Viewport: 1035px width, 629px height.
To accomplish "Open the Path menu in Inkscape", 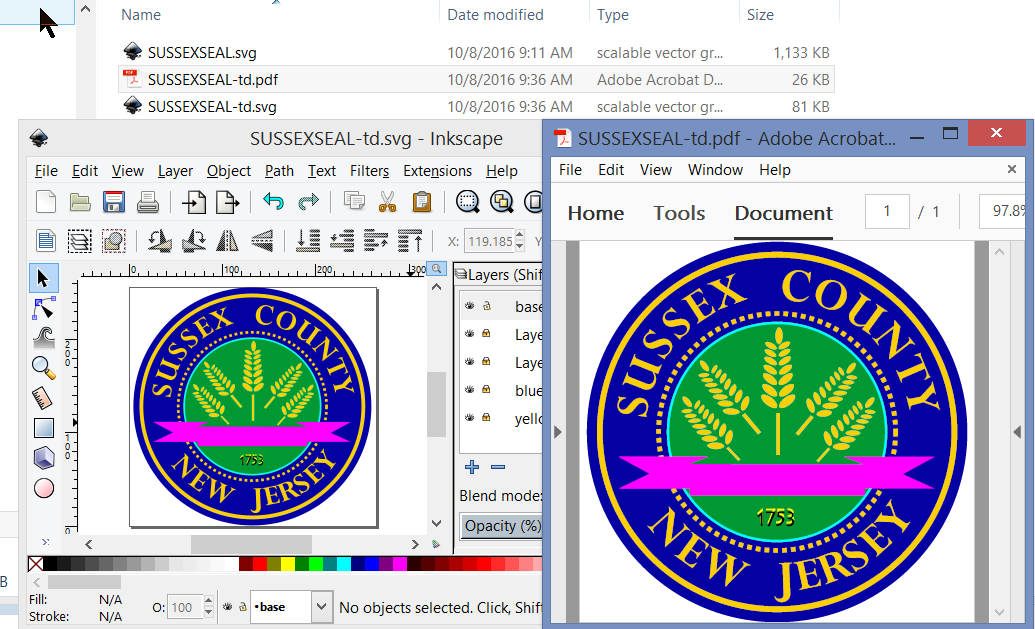I will [279, 171].
